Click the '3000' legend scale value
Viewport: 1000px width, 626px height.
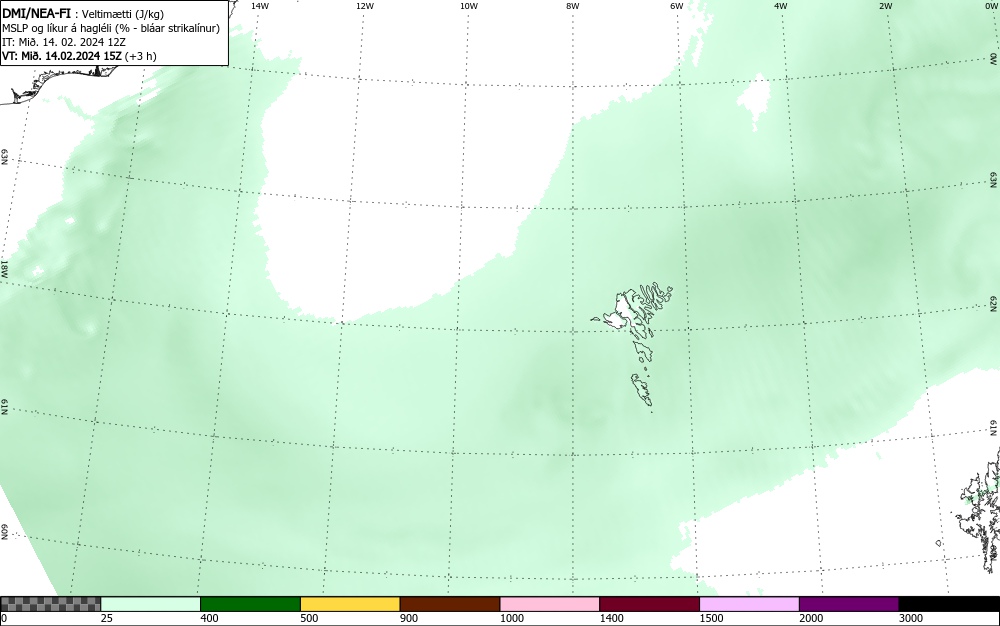[911, 618]
